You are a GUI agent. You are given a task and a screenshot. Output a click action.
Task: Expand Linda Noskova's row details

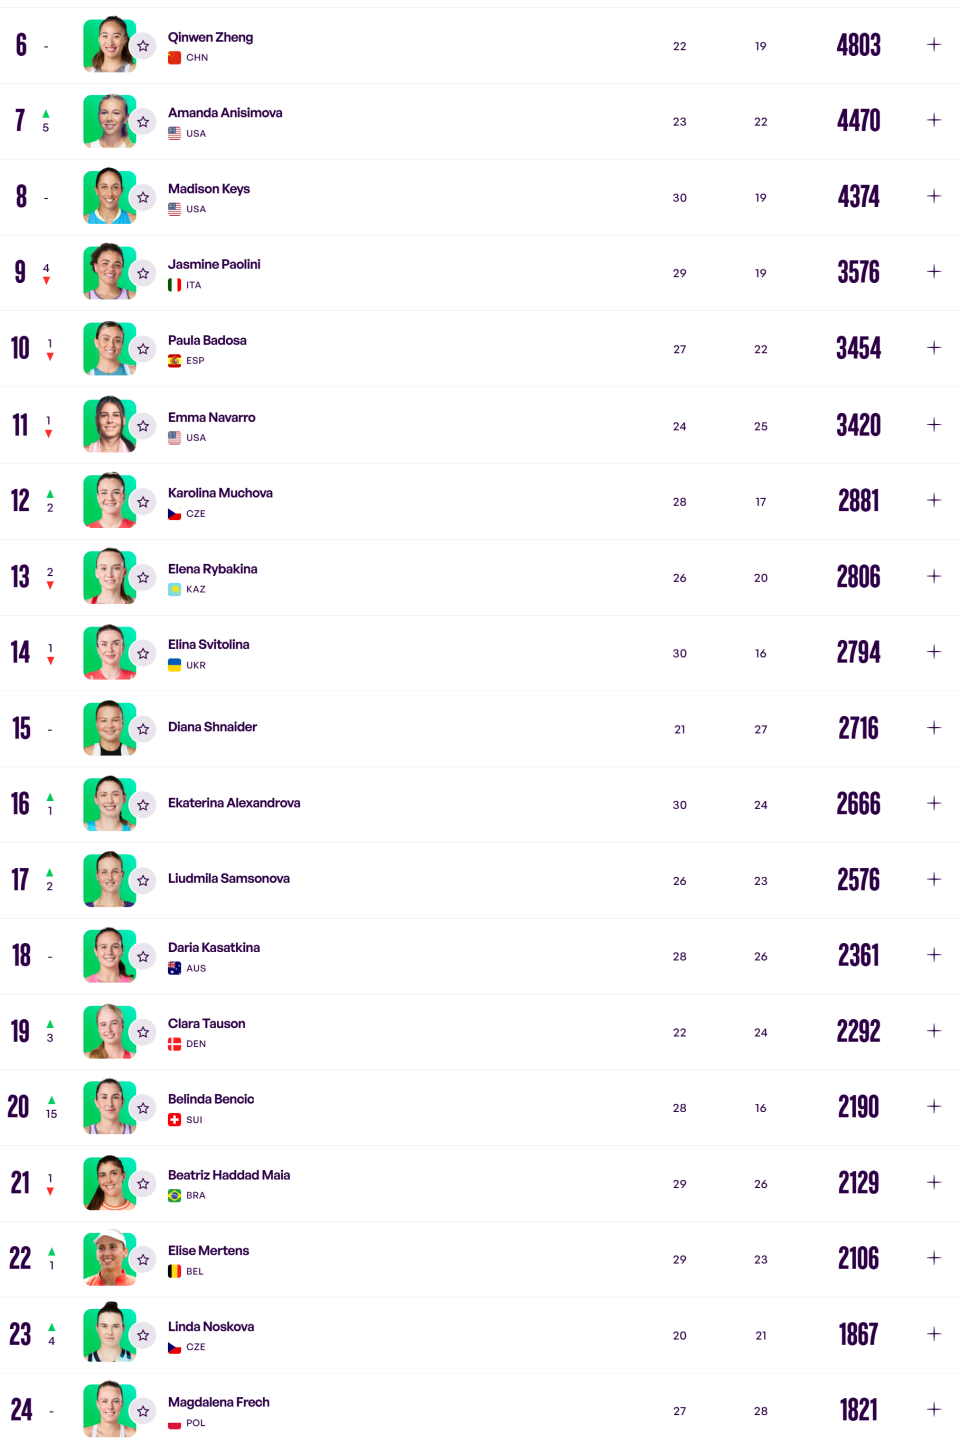tap(934, 1334)
